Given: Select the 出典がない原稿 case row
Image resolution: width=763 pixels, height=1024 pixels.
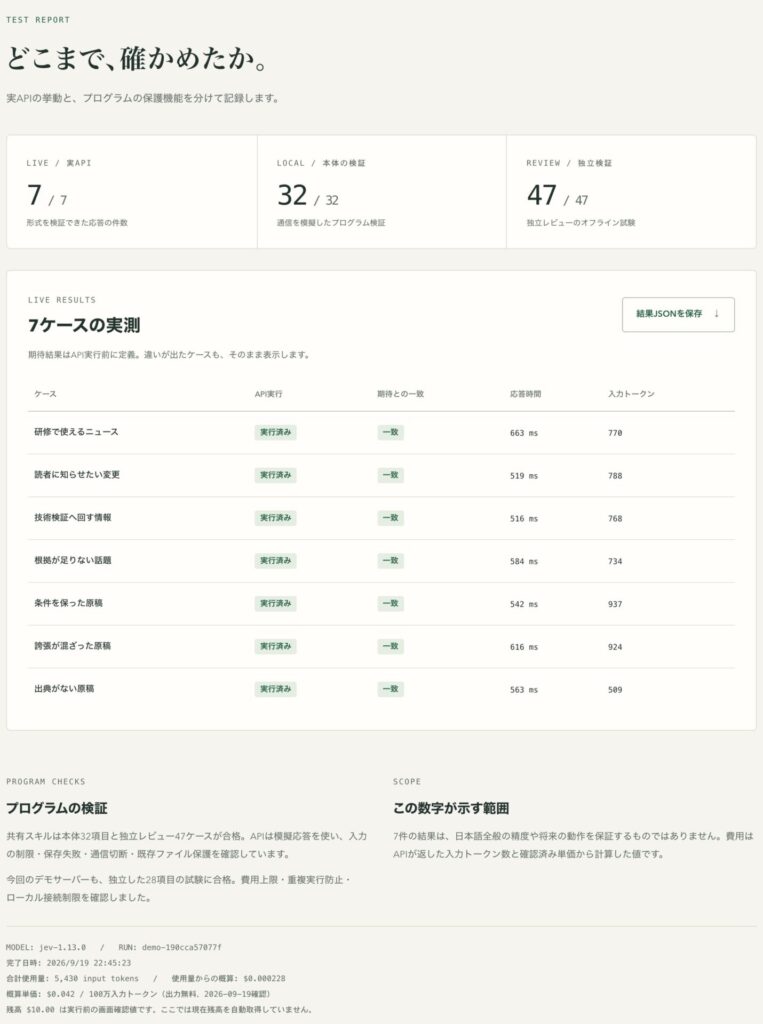Looking at the screenshot, I should (381, 689).
